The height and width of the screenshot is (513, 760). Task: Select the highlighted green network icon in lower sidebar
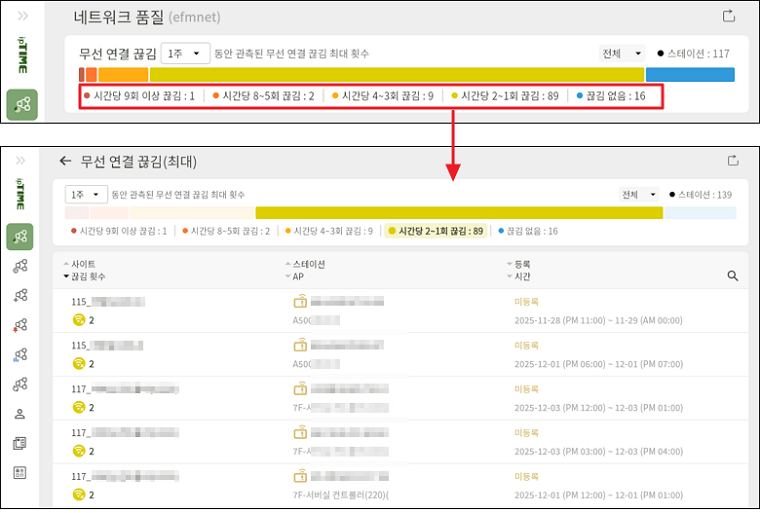pyautogui.click(x=21, y=237)
